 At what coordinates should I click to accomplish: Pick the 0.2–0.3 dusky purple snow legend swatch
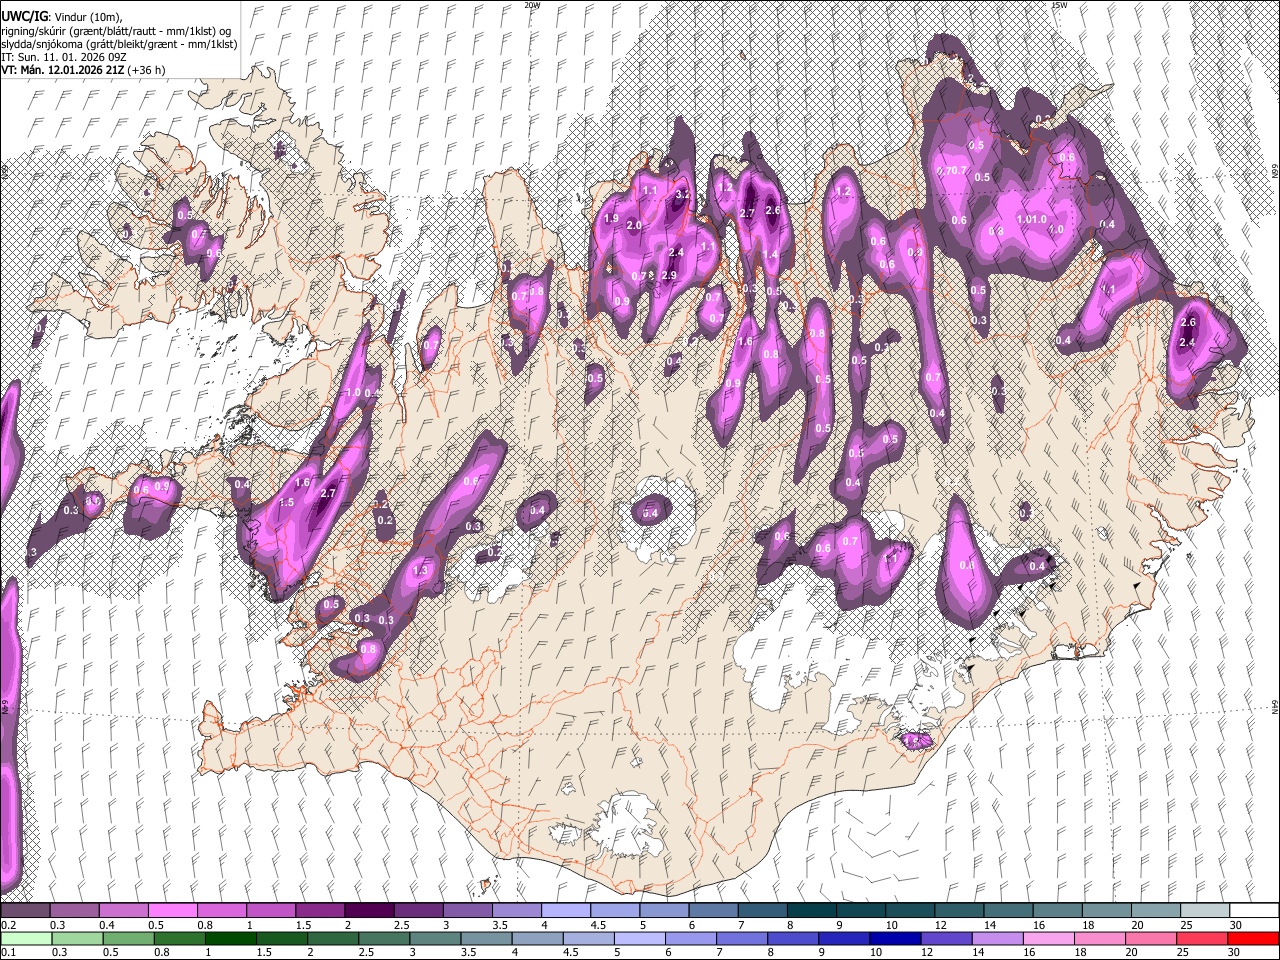click(x=25, y=910)
